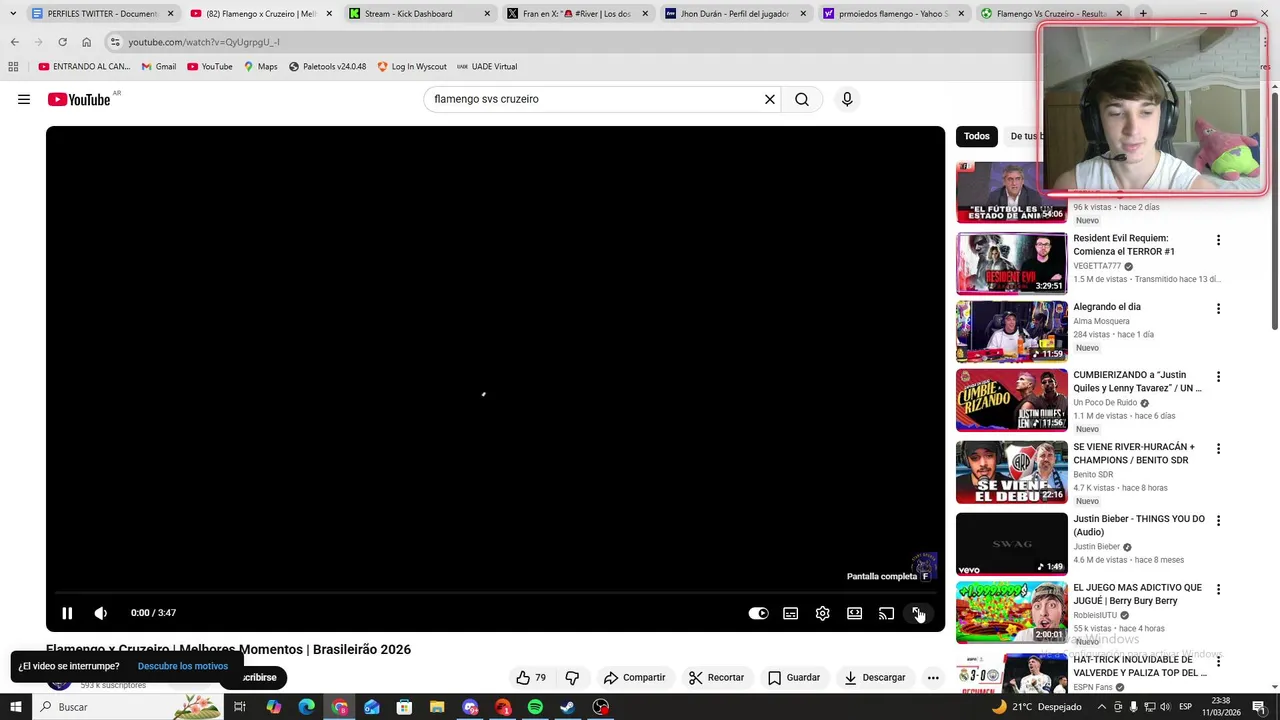Go back in browser history
The width and height of the screenshot is (1280, 720).
[x=14, y=42]
